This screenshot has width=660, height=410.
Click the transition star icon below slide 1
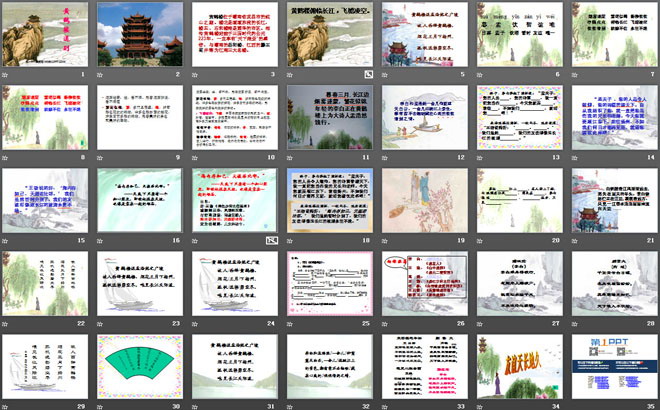pos(5,74)
